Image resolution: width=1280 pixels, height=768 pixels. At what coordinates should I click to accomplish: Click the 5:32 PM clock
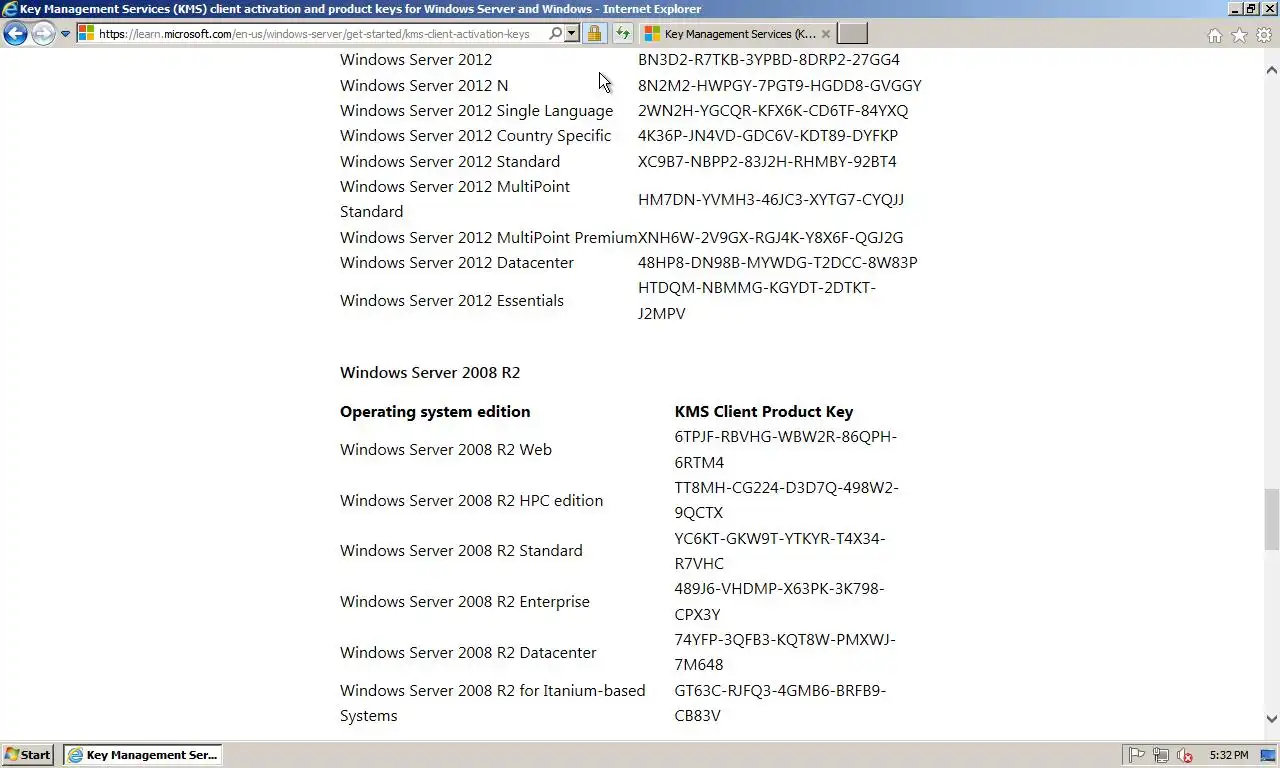[1228, 755]
